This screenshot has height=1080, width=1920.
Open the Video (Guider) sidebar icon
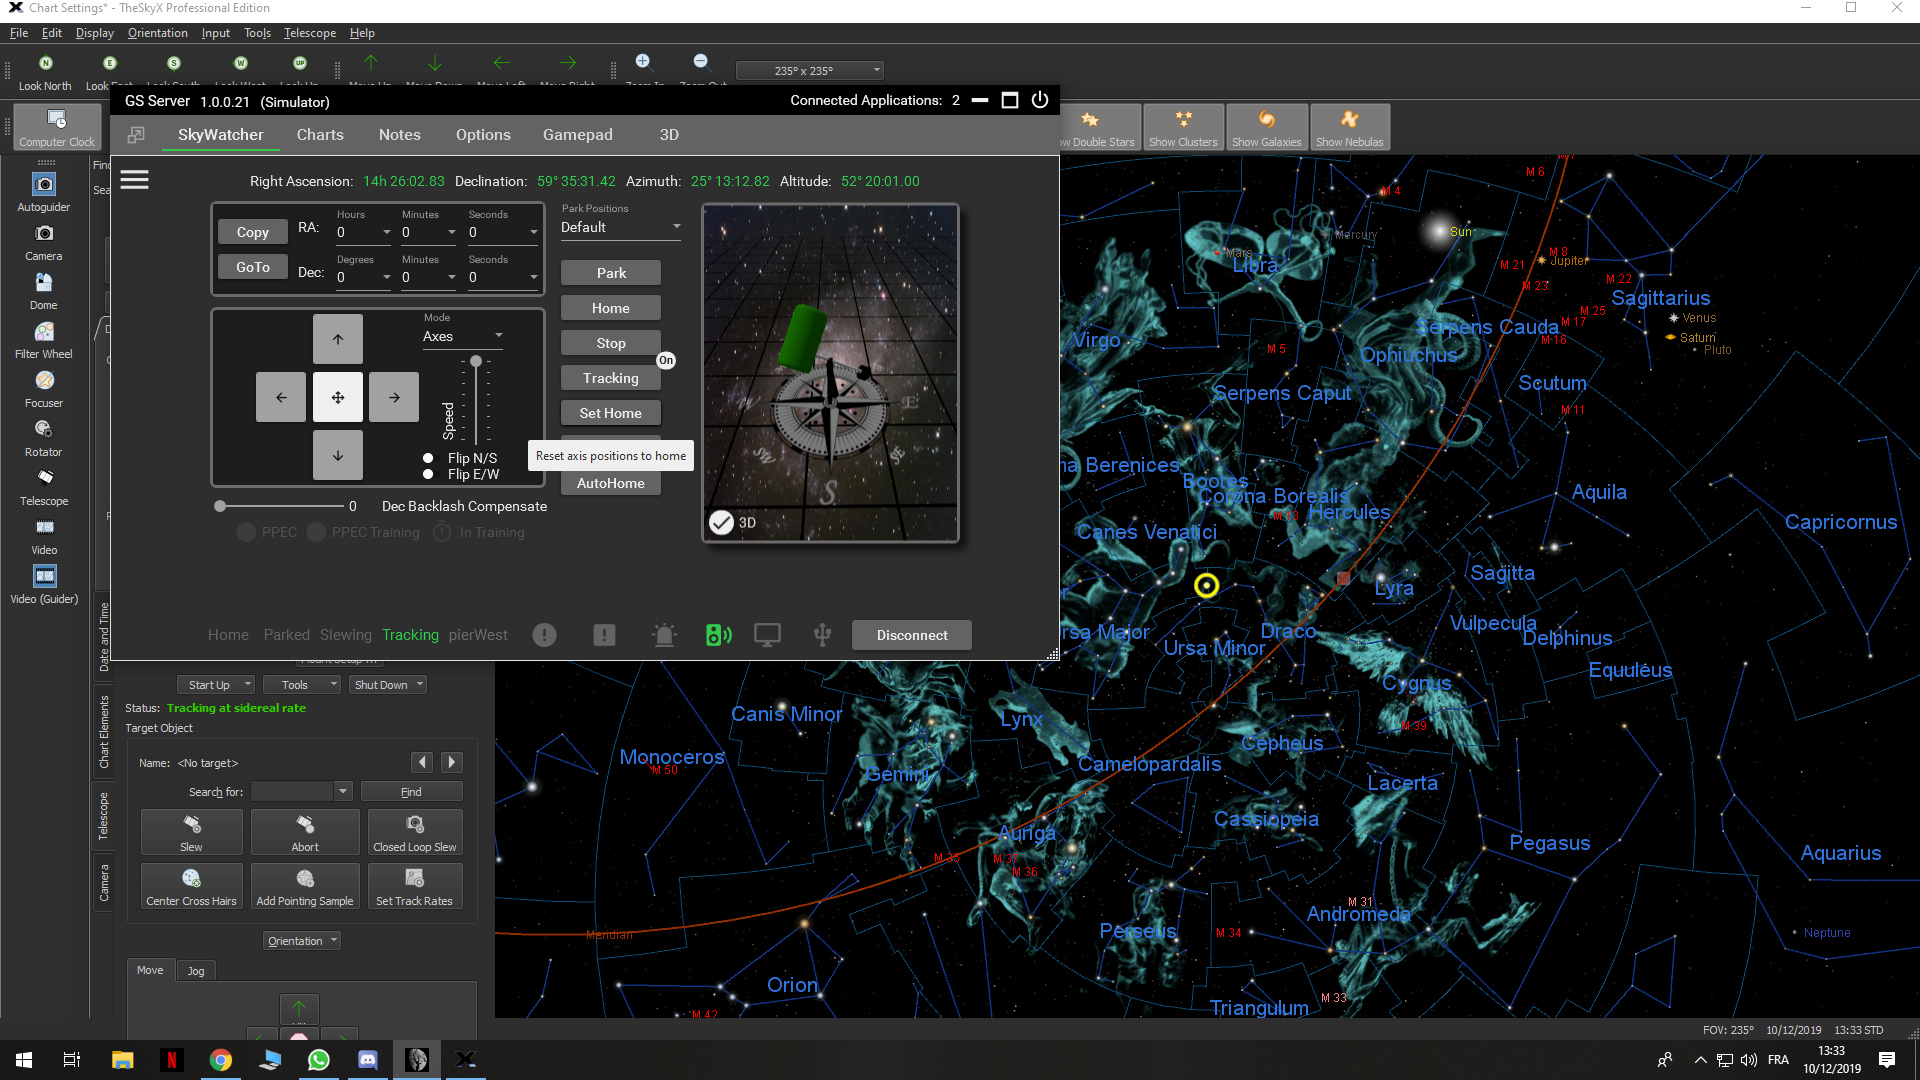44,576
